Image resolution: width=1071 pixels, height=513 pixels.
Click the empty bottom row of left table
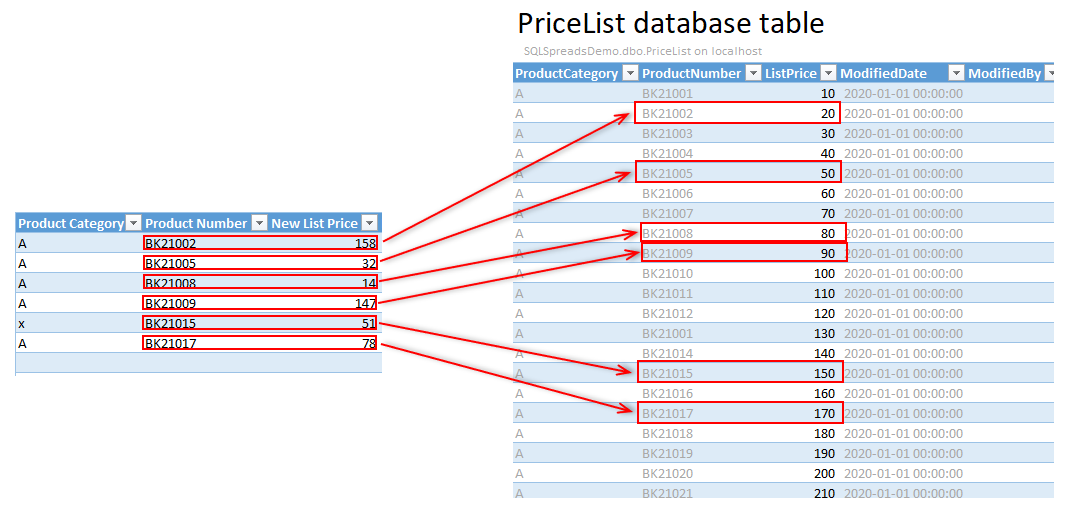pos(198,363)
